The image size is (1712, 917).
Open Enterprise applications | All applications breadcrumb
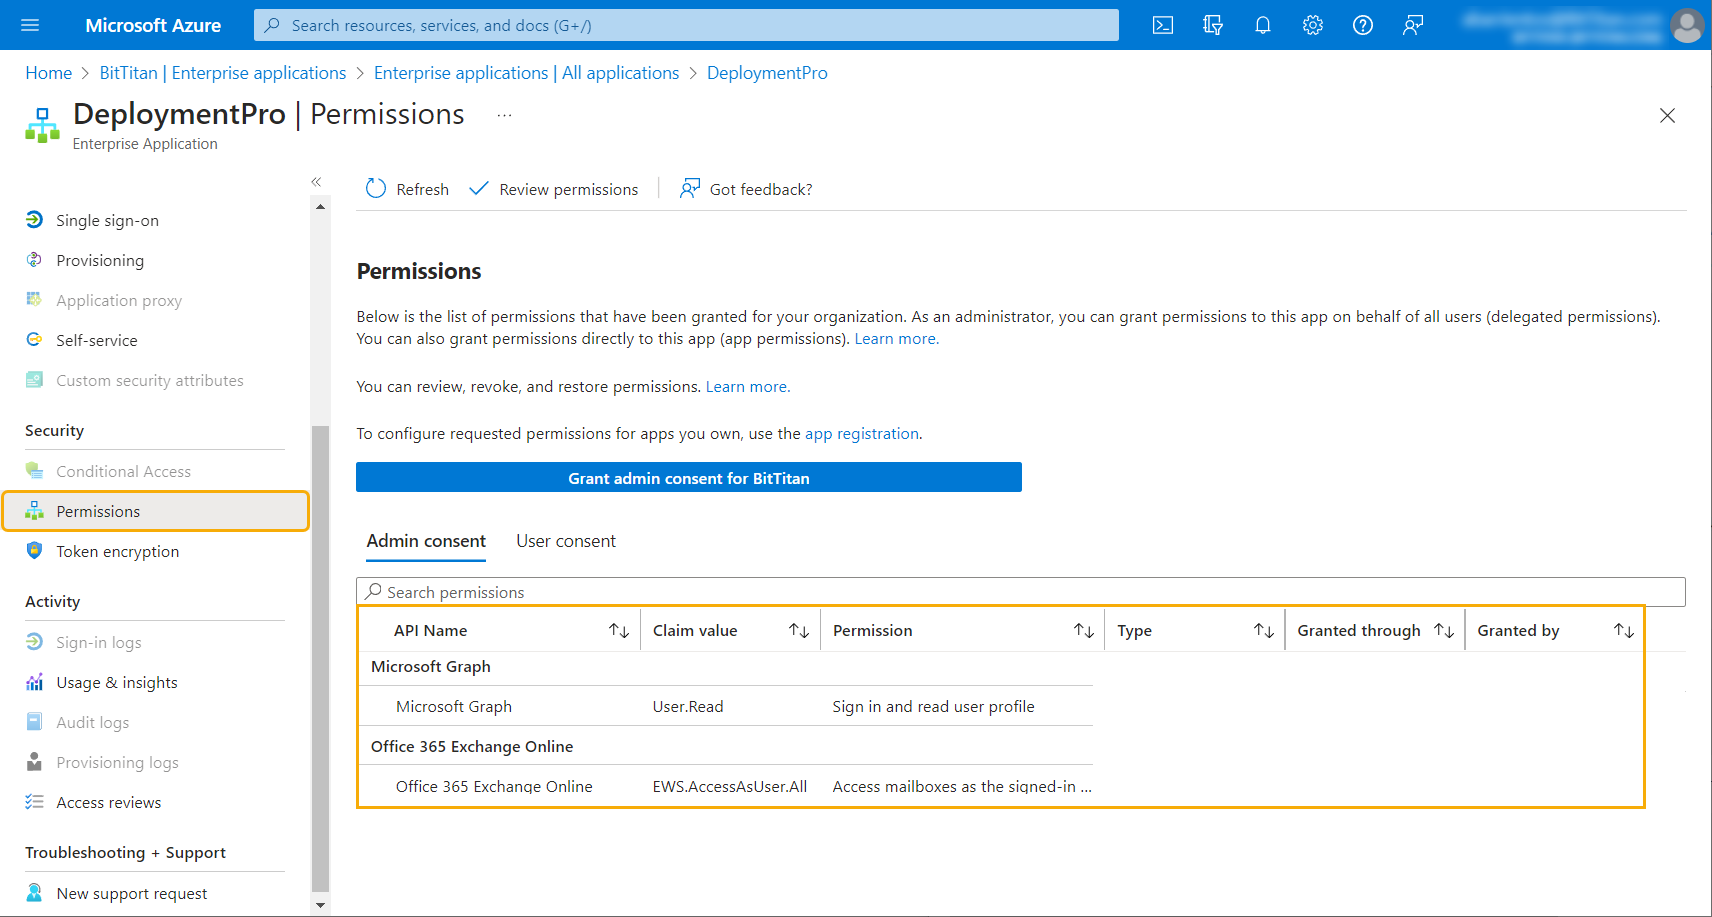(x=526, y=73)
